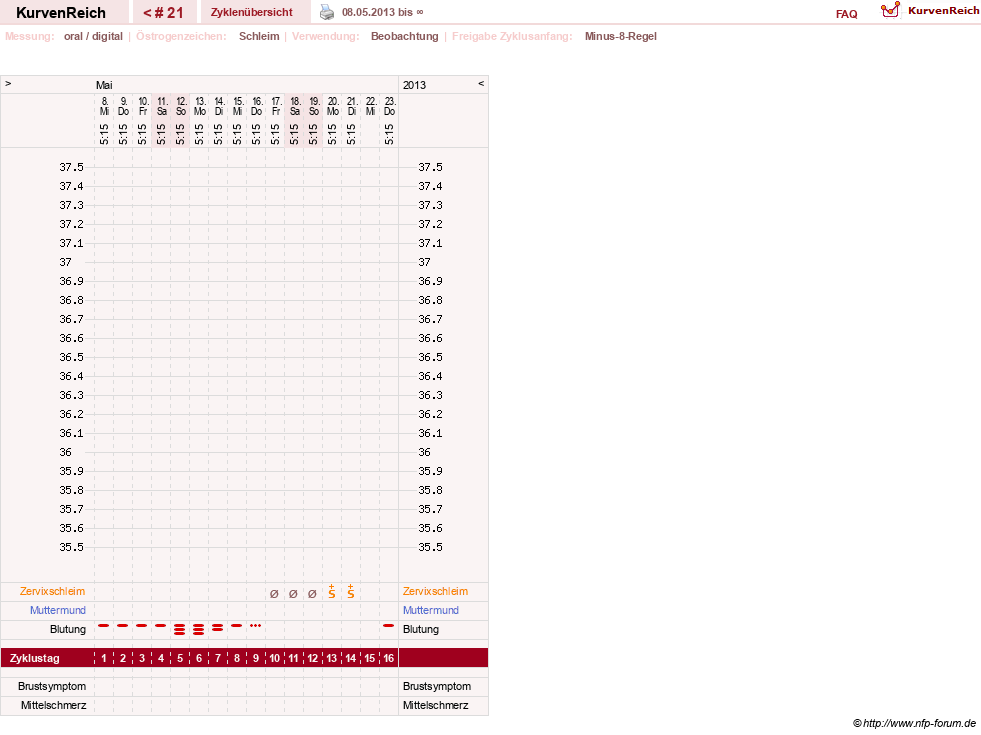Click the bleeding mark on cycle day 8
The image size is (981, 735).
(236, 626)
